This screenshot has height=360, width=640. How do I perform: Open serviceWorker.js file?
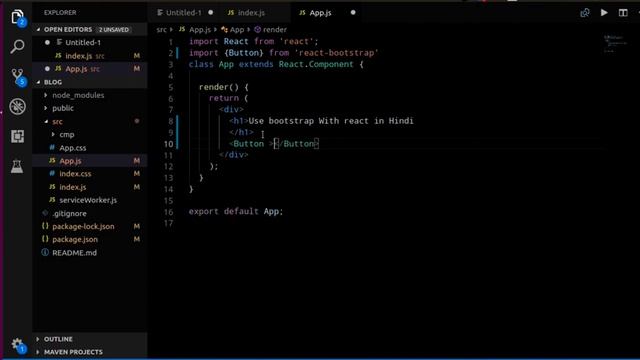click(x=88, y=200)
